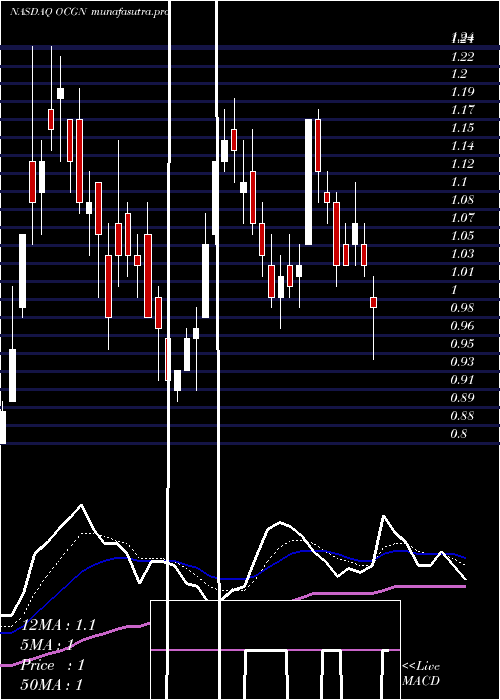Click the 1.2 price axis label
This screenshot has width=500, height=700.
[x=459, y=74]
